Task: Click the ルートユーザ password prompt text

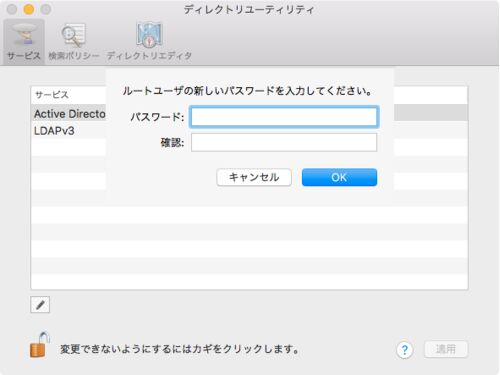Action: 247,91
